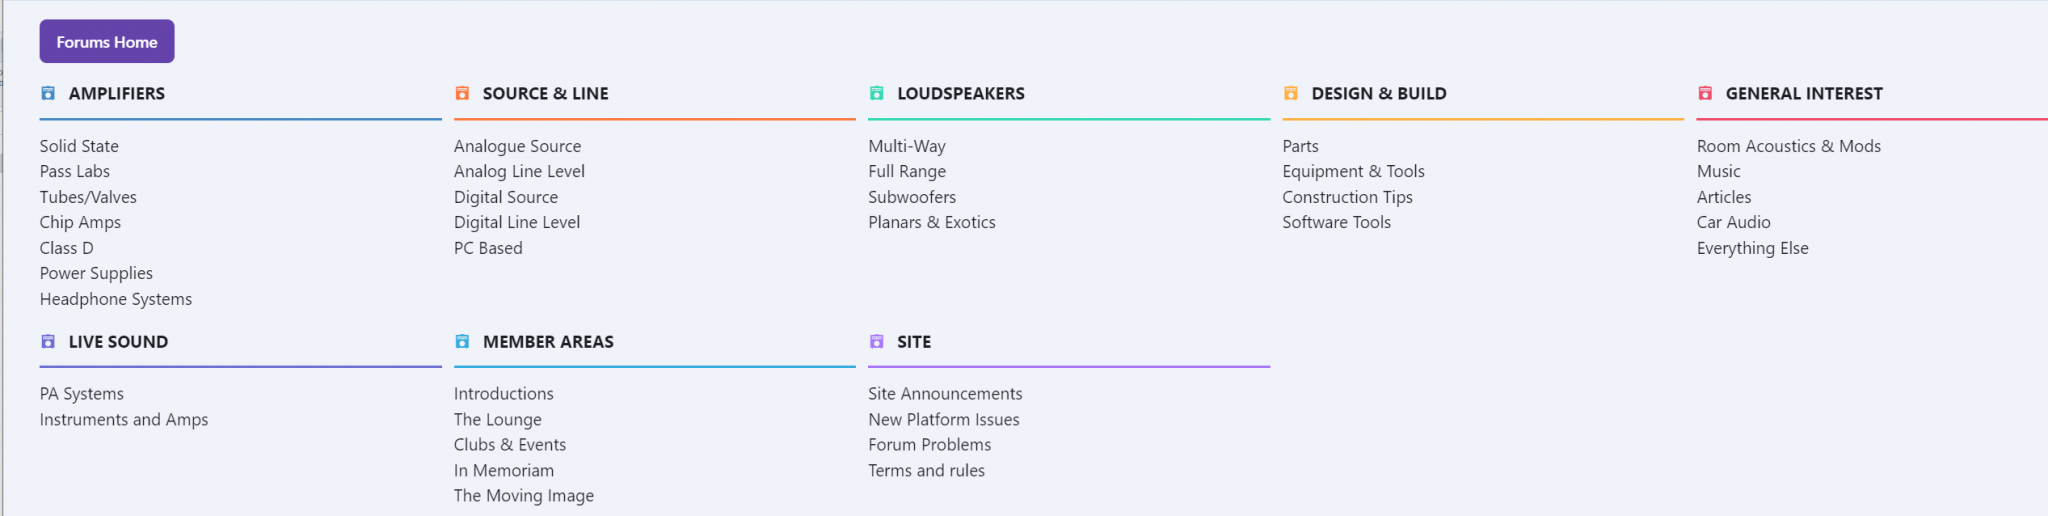The width and height of the screenshot is (2048, 516).
Task: Open the Solid State forum link
Action: click(x=79, y=146)
